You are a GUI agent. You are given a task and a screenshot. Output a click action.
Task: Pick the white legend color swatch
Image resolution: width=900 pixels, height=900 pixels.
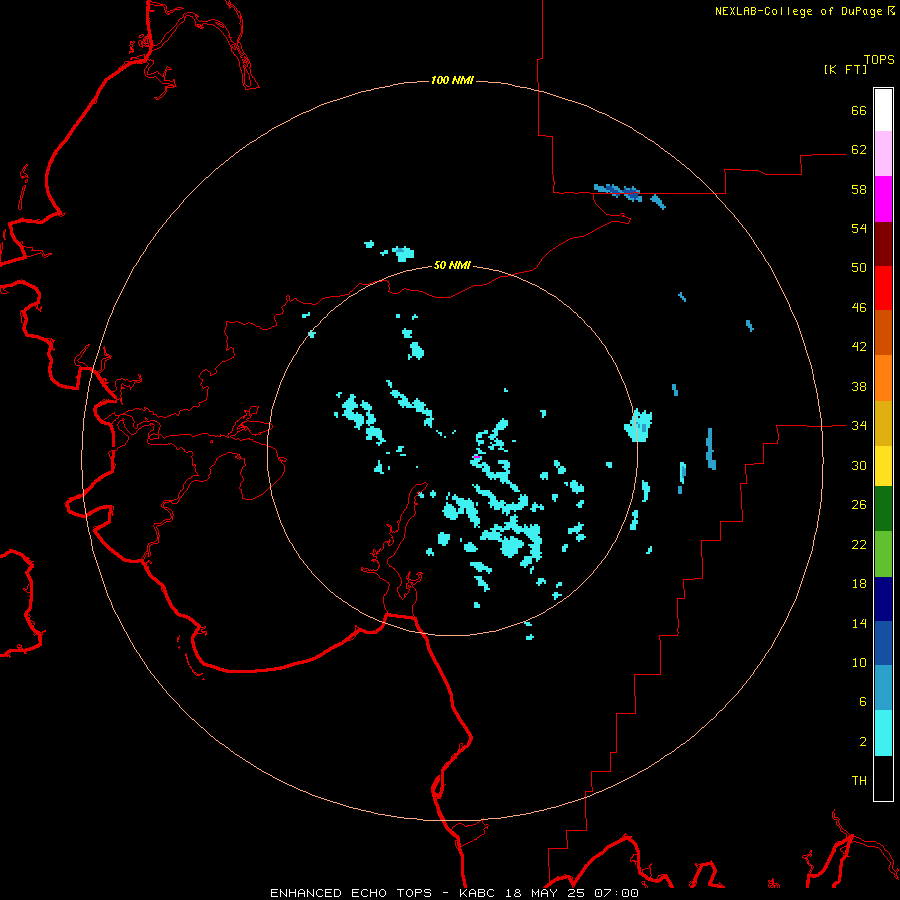click(883, 110)
